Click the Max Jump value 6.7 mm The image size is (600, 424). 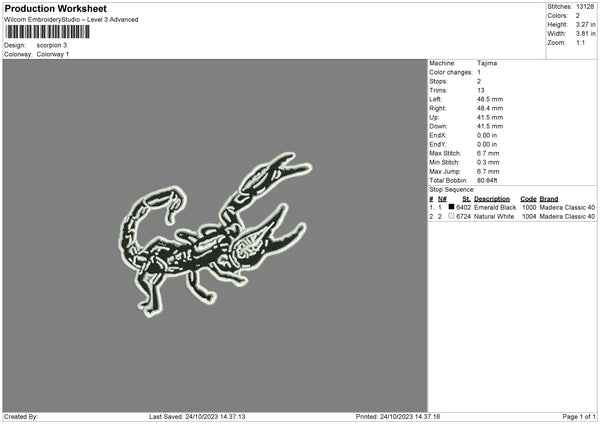click(488, 172)
